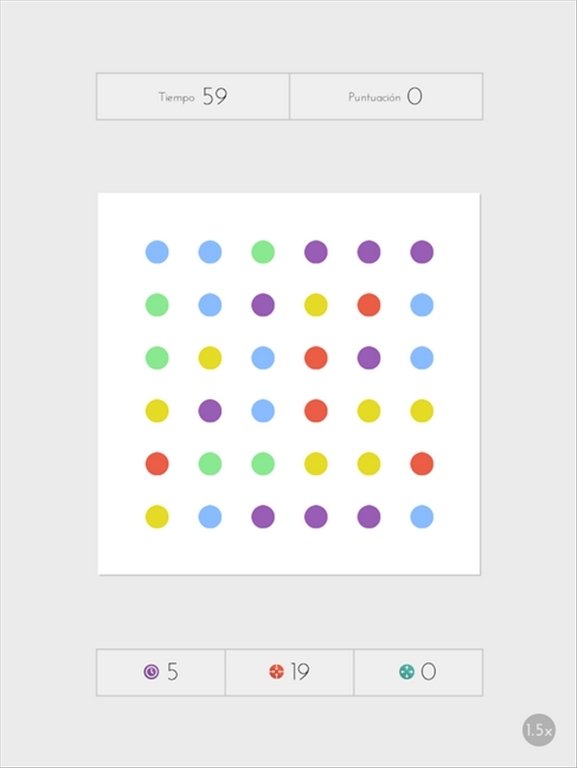Pick the green dot in the second row
Viewport: 577px width, 768px height.
157,305
